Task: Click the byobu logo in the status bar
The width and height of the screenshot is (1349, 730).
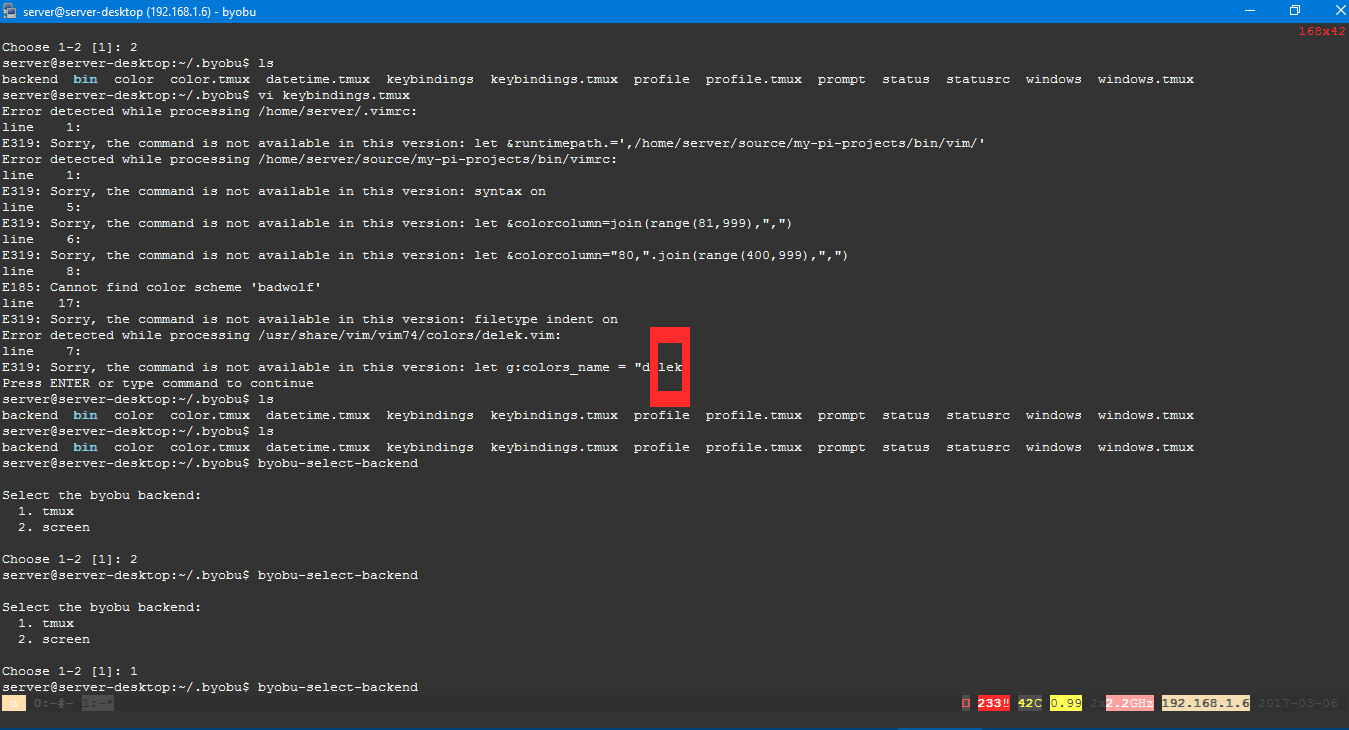Action: pyautogui.click(x=14, y=703)
